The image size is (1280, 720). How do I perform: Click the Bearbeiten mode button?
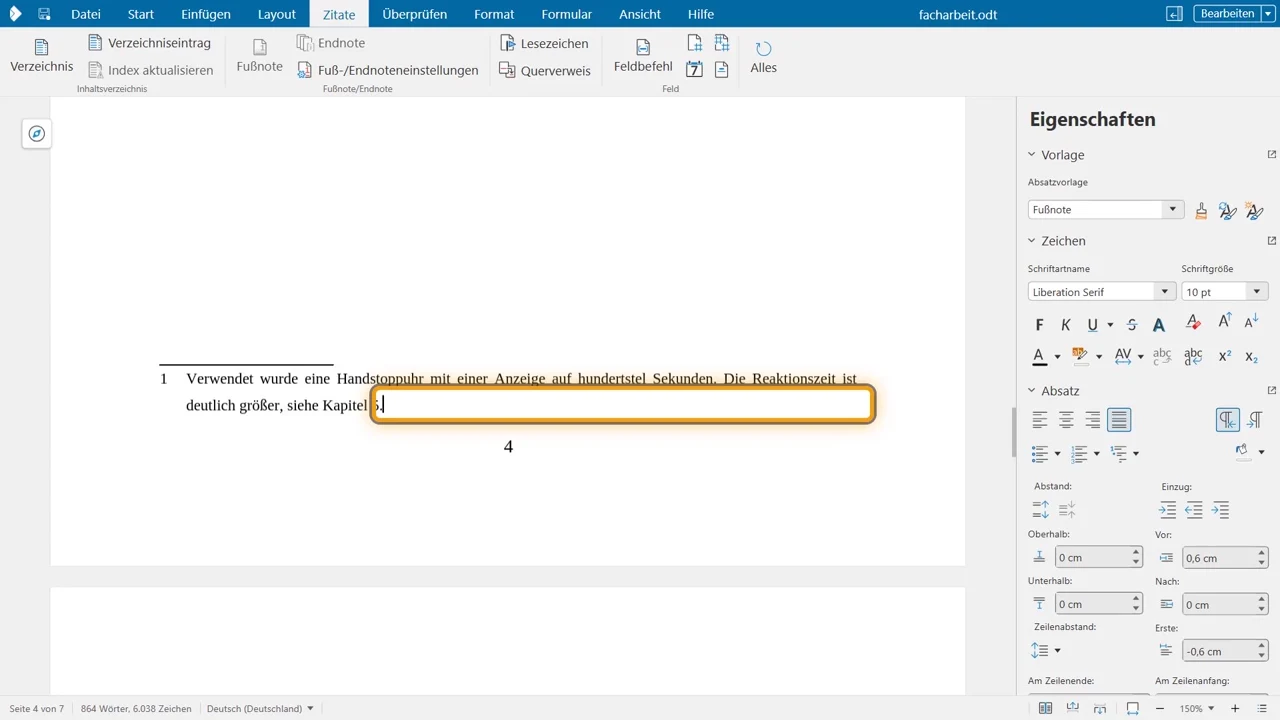(x=1227, y=14)
